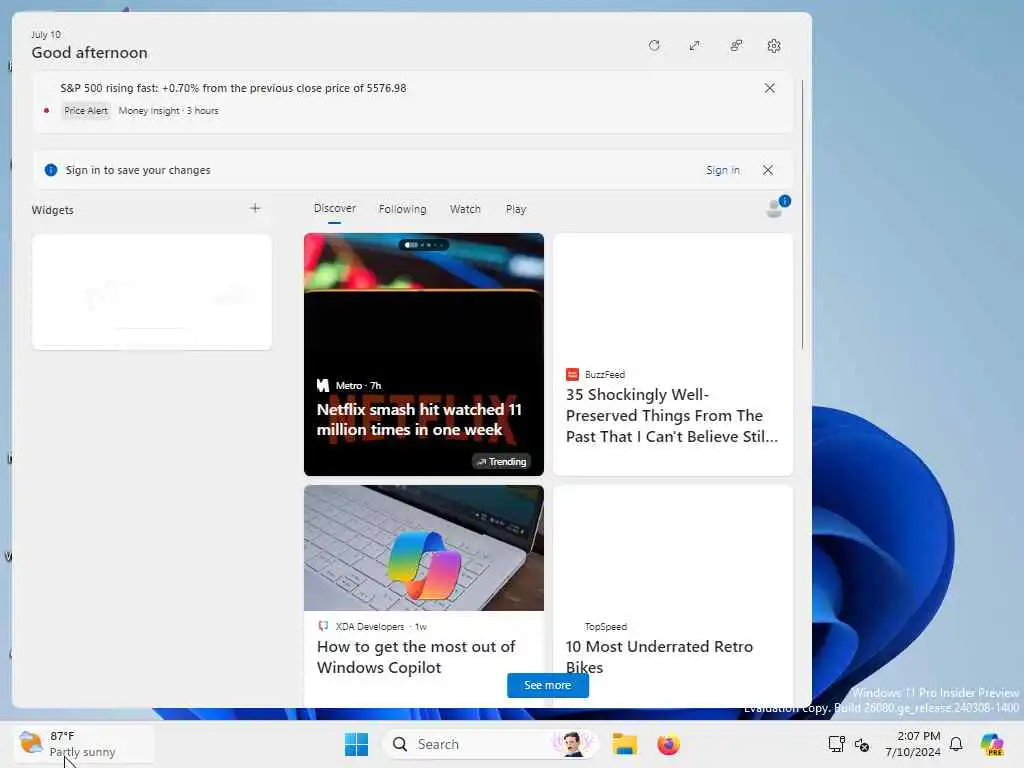Switch to Discover tab
The width and height of the screenshot is (1024, 768).
[x=334, y=208]
